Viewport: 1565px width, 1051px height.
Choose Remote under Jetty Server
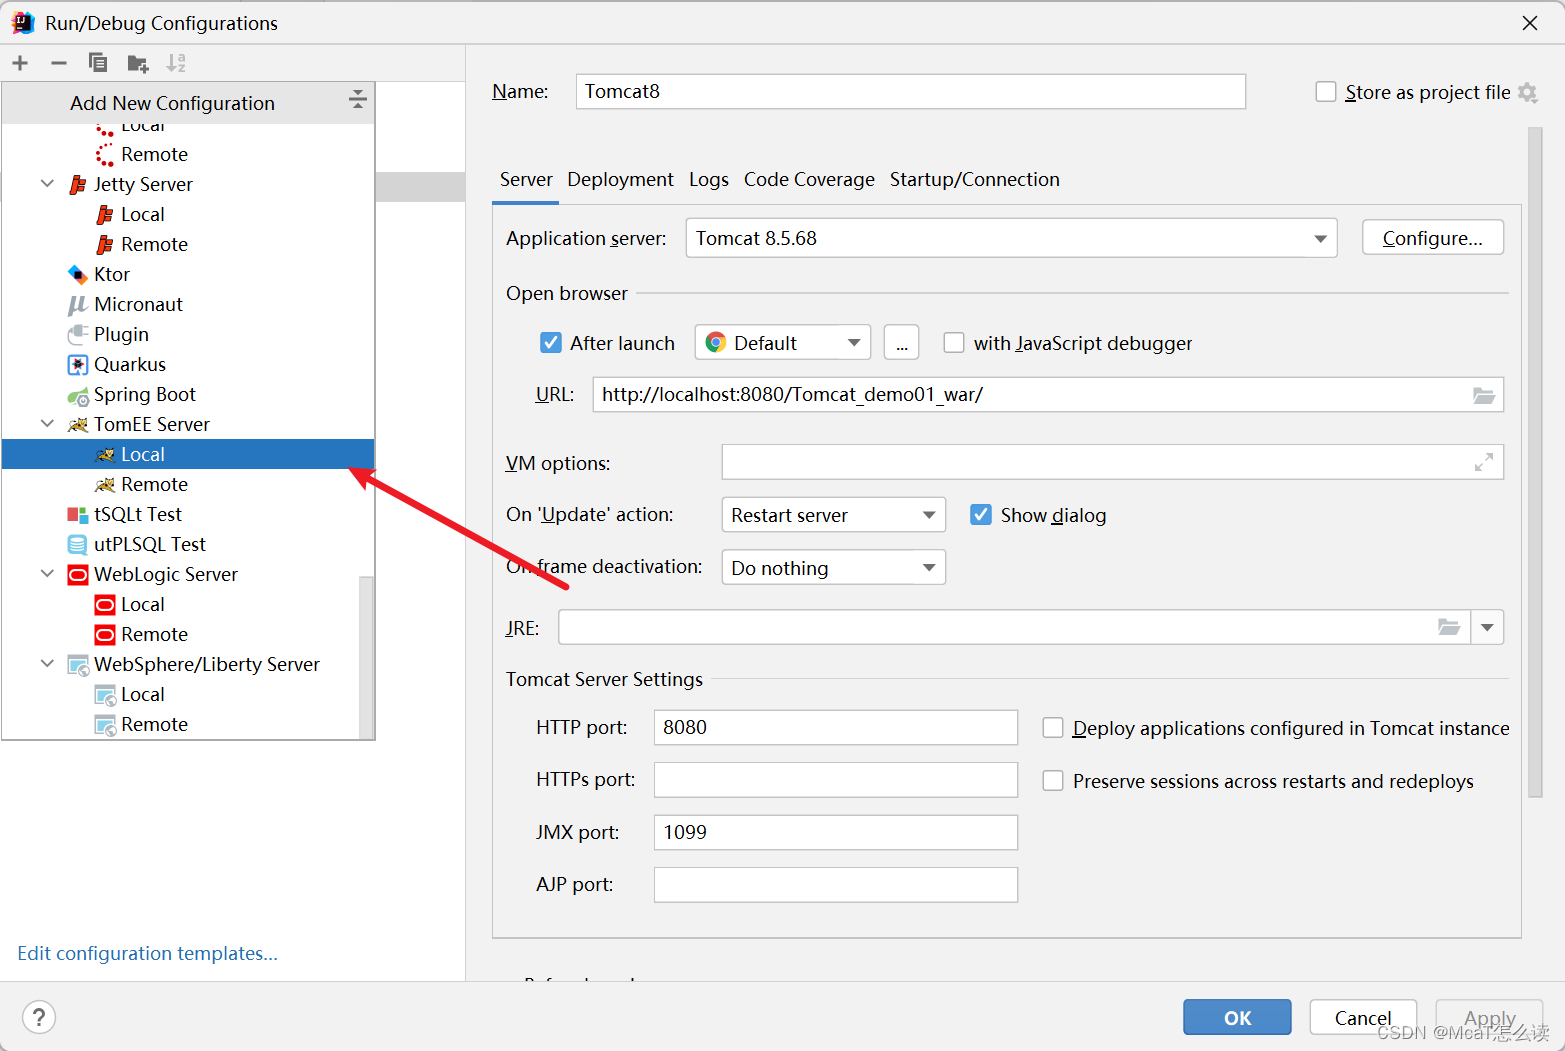pos(154,244)
